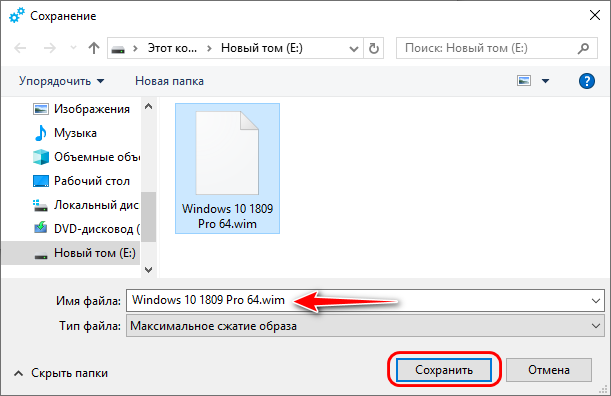Expand the file name dropdown arrow

[596, 301]
